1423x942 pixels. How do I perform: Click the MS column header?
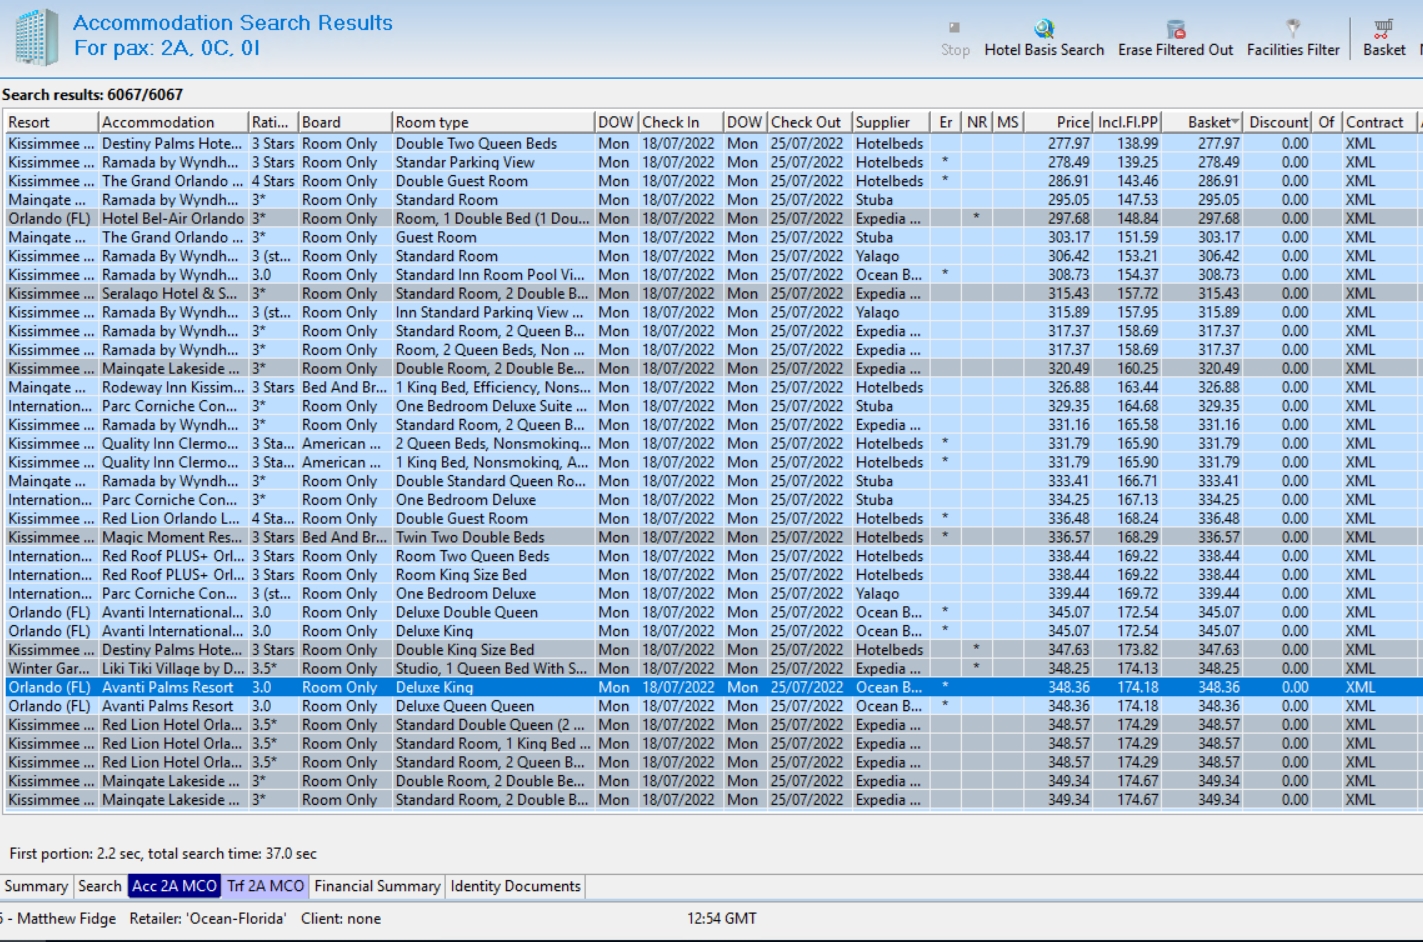click(x=1008, y=122)
